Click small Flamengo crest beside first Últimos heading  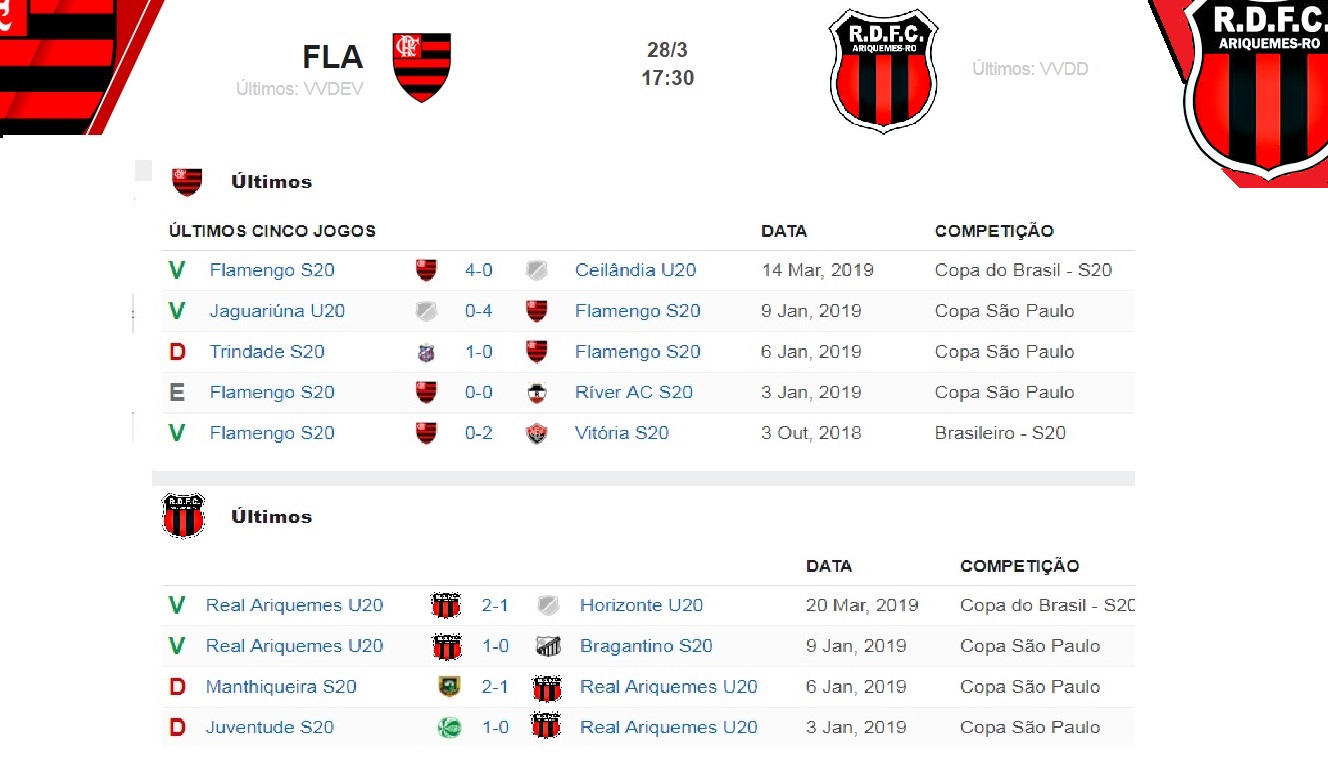point(187,181)
